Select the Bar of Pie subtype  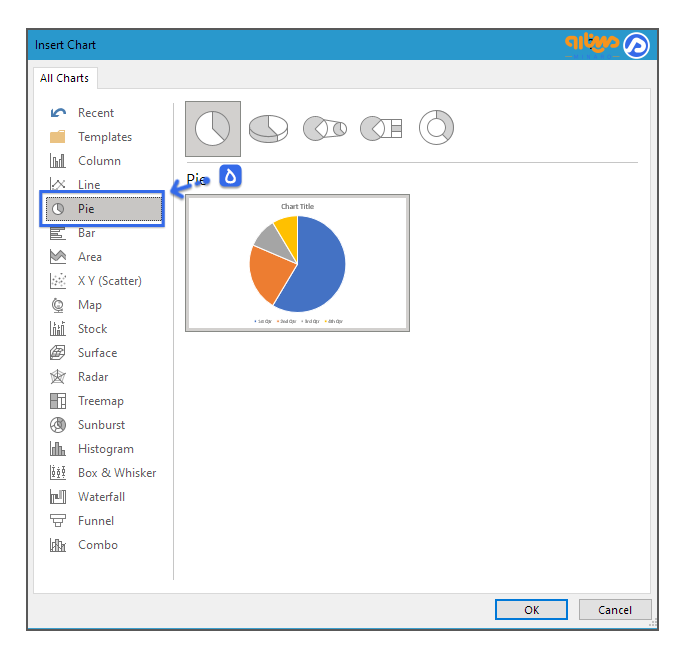pos(381,128)
